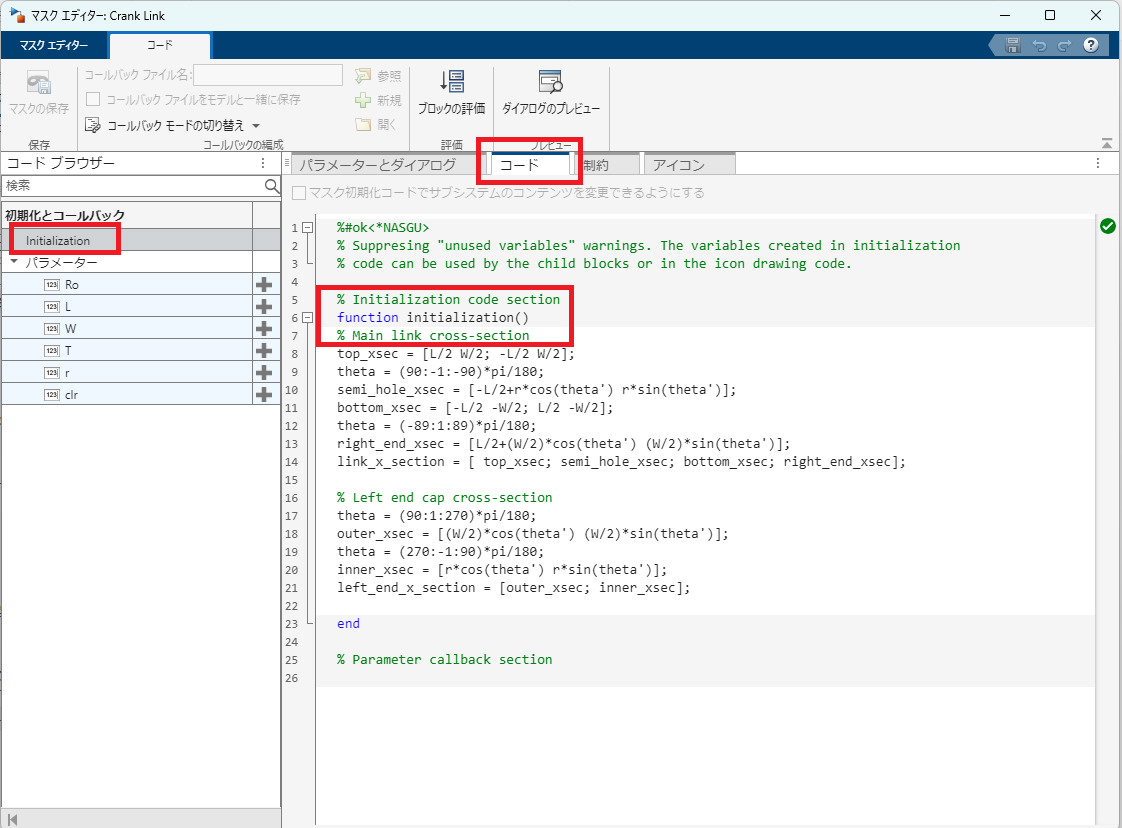The width and height of the screenshot is (1122, 828).
Task: Click the redo arrow icon
Action: pos(1065,45)
